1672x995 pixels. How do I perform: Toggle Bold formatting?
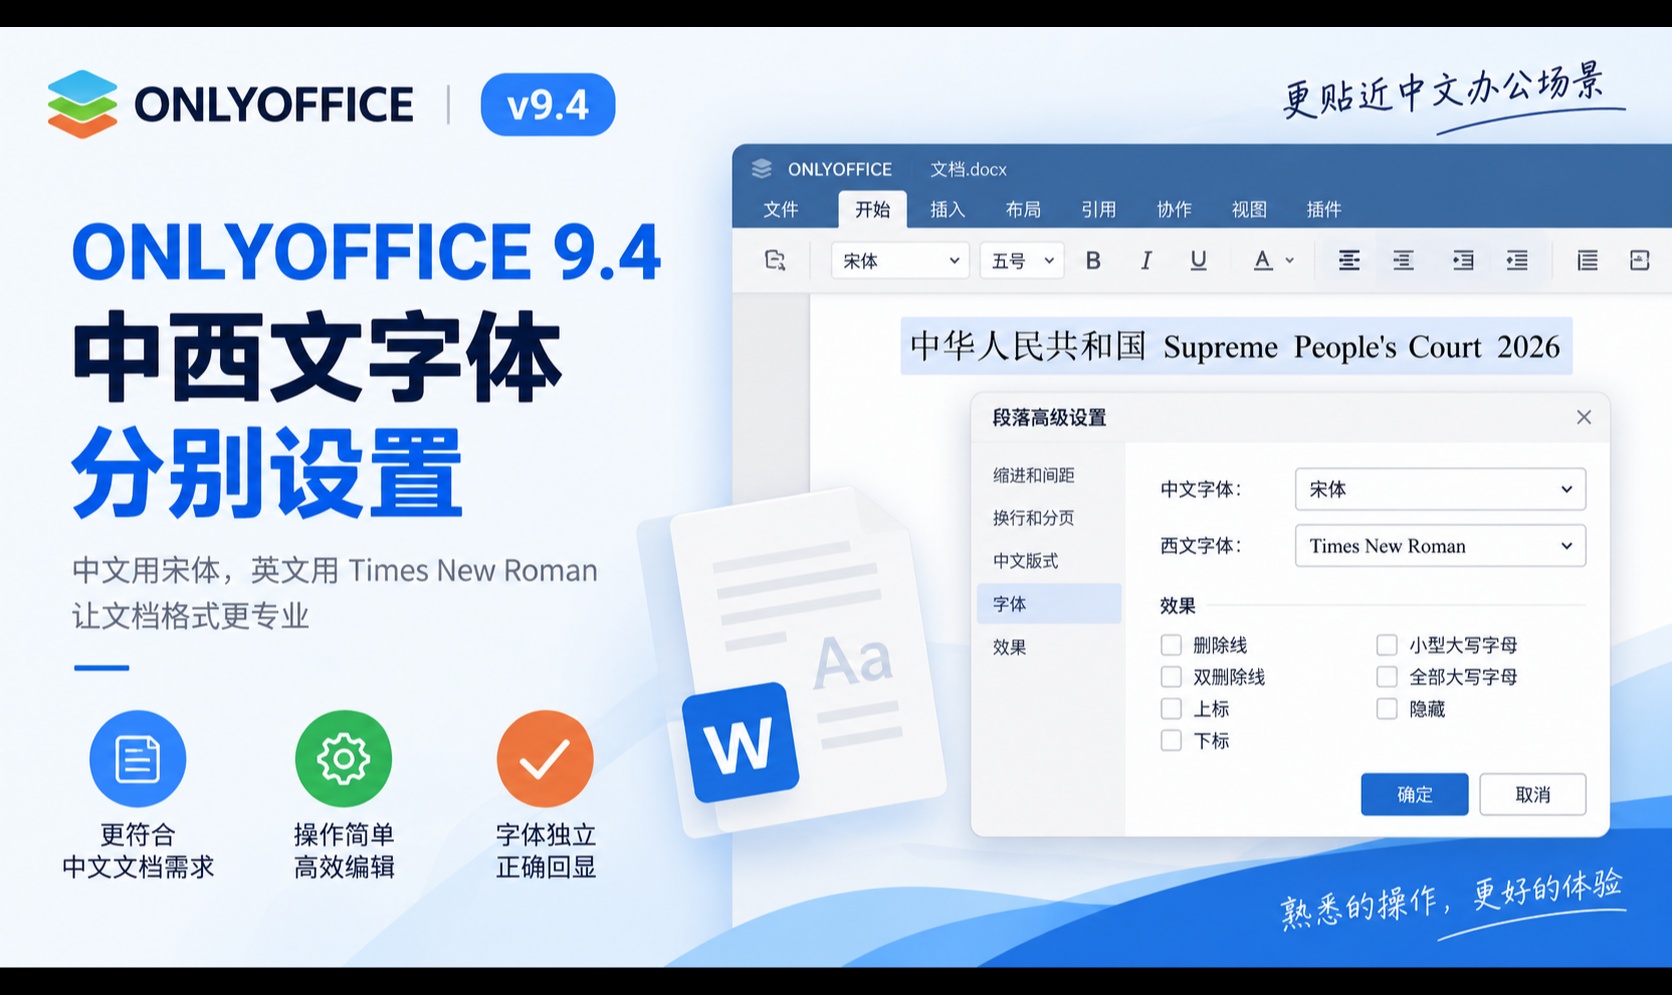[1093, 261]
